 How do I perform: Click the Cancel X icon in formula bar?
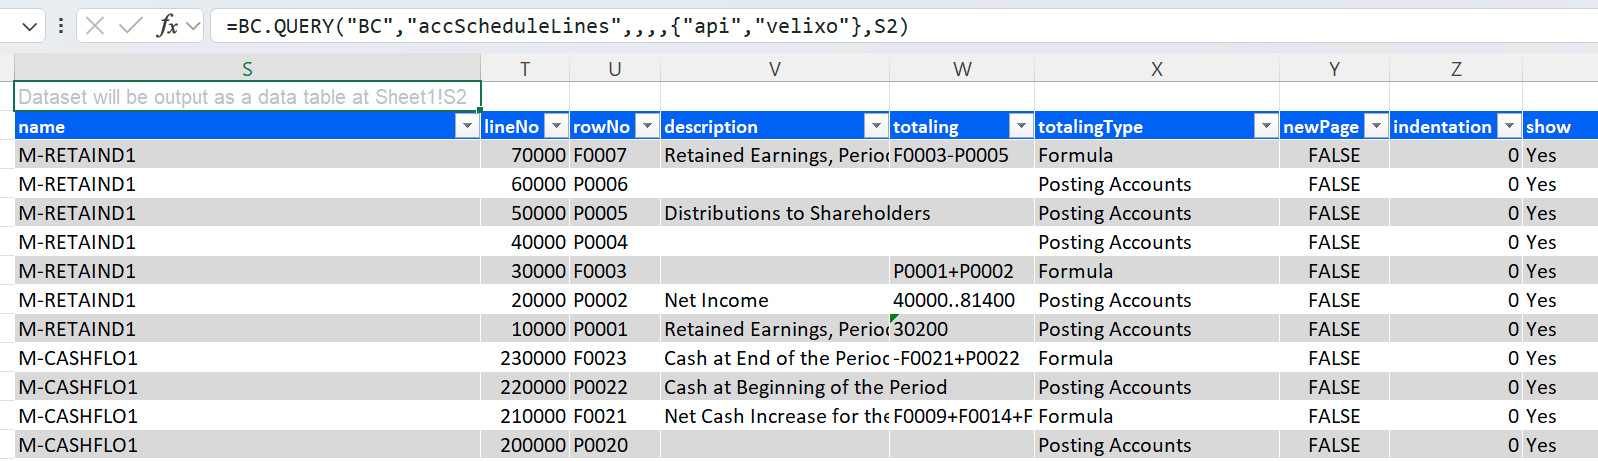(95, 26)
